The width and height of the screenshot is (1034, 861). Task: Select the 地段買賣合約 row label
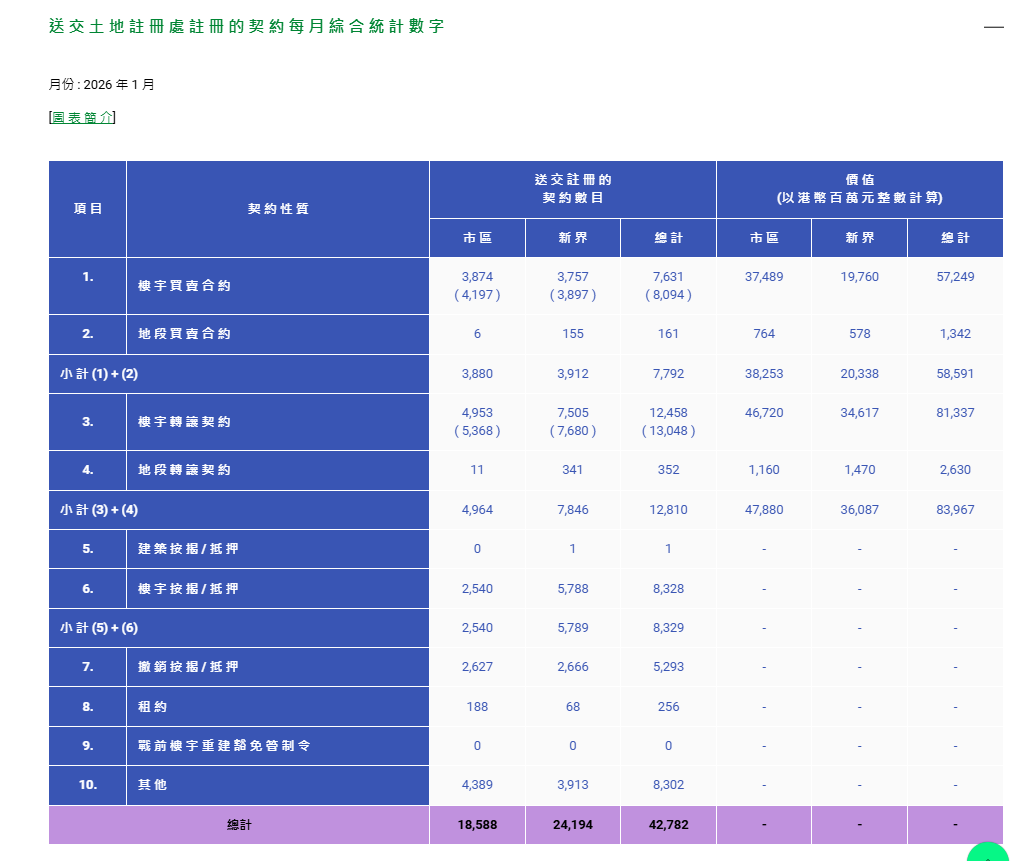pos(185,334)
